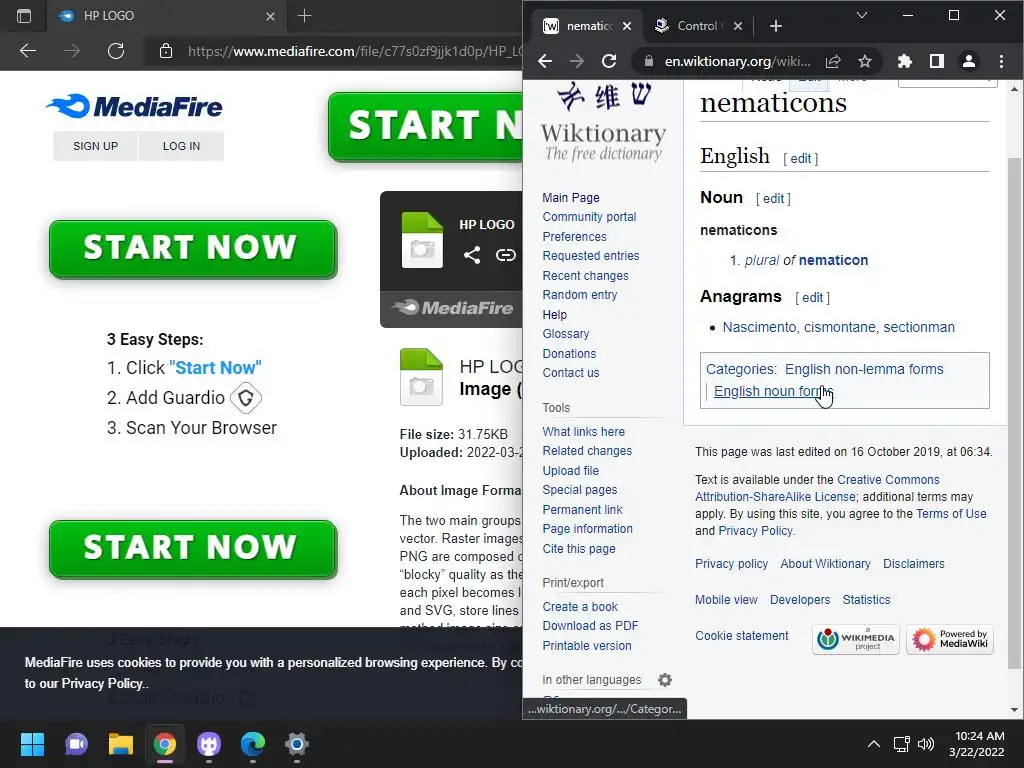Click the copy link icon under HP LOGO
1024x768 pixels.
click(505, 255)
